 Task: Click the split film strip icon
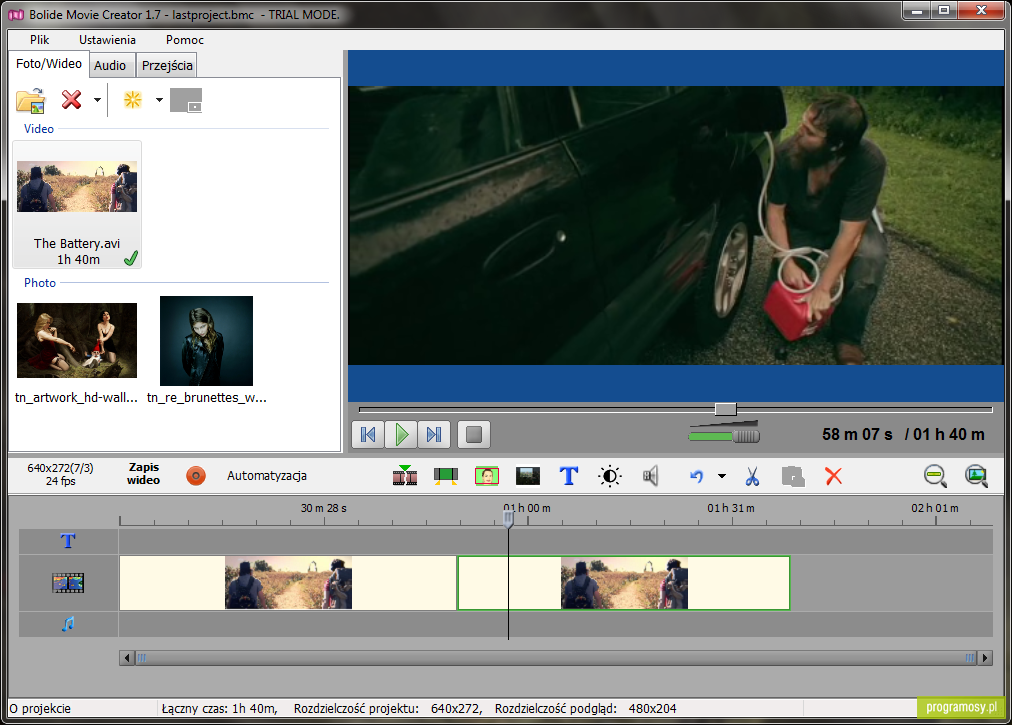405,475
